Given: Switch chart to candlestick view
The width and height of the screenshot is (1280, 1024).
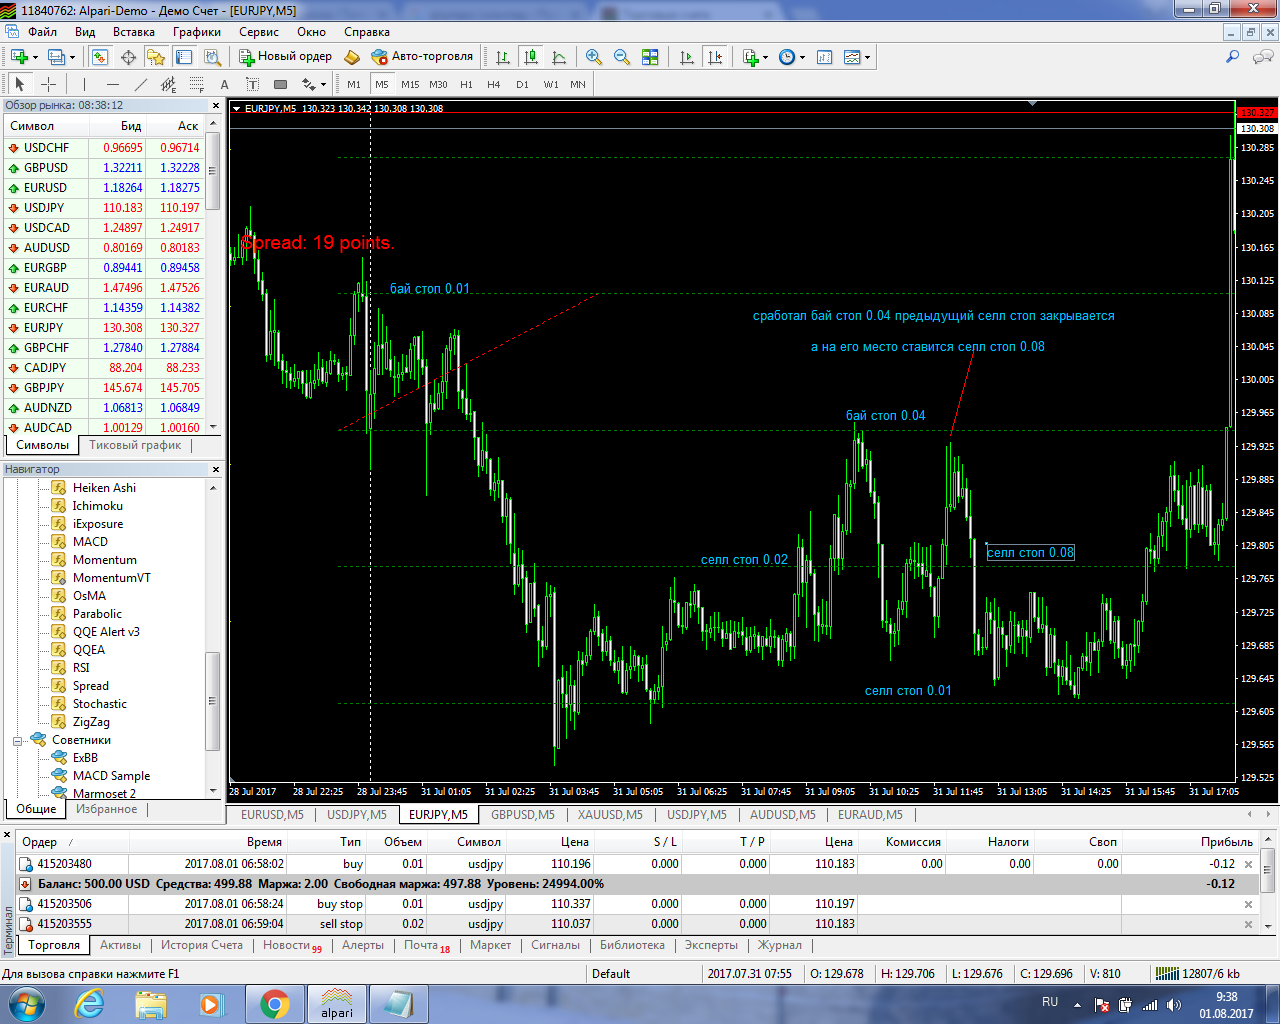Looking at the screenshot, I should (531, 57).
